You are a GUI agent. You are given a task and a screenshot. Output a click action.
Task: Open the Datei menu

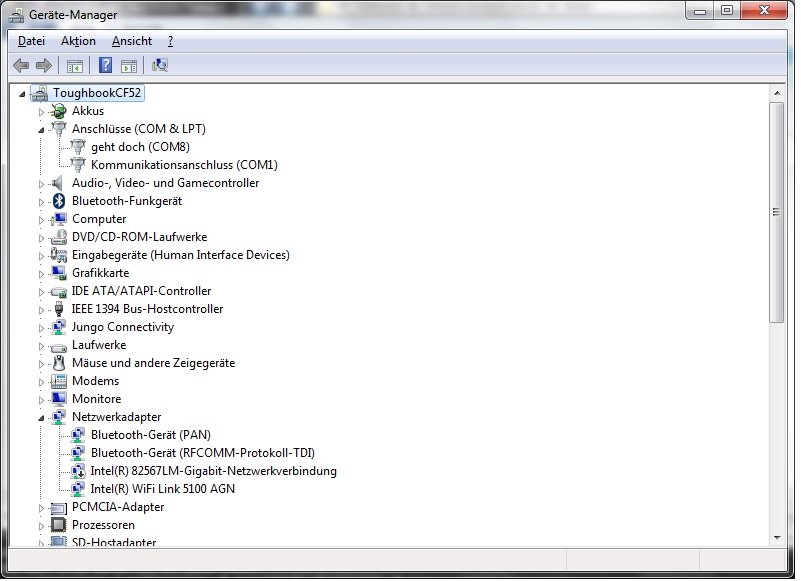click(31, 41)
